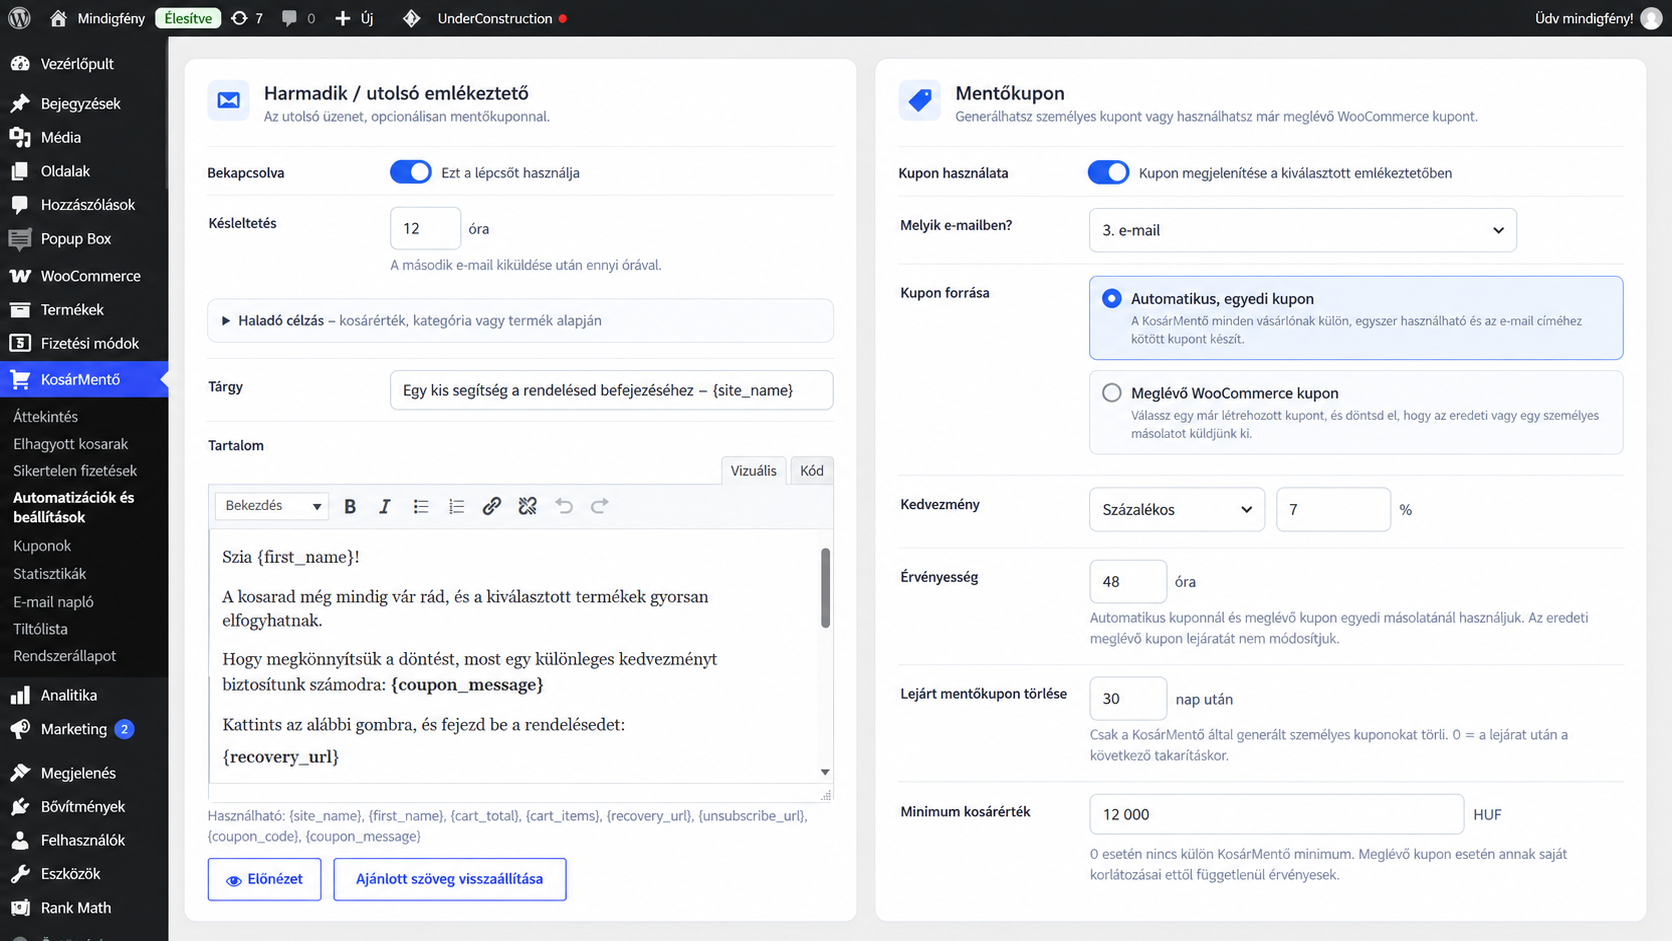The image size is (1672, 941).
Task: Toggle the Kupon használata switch
Action: pyautogui.click(x=1108, y=172)
